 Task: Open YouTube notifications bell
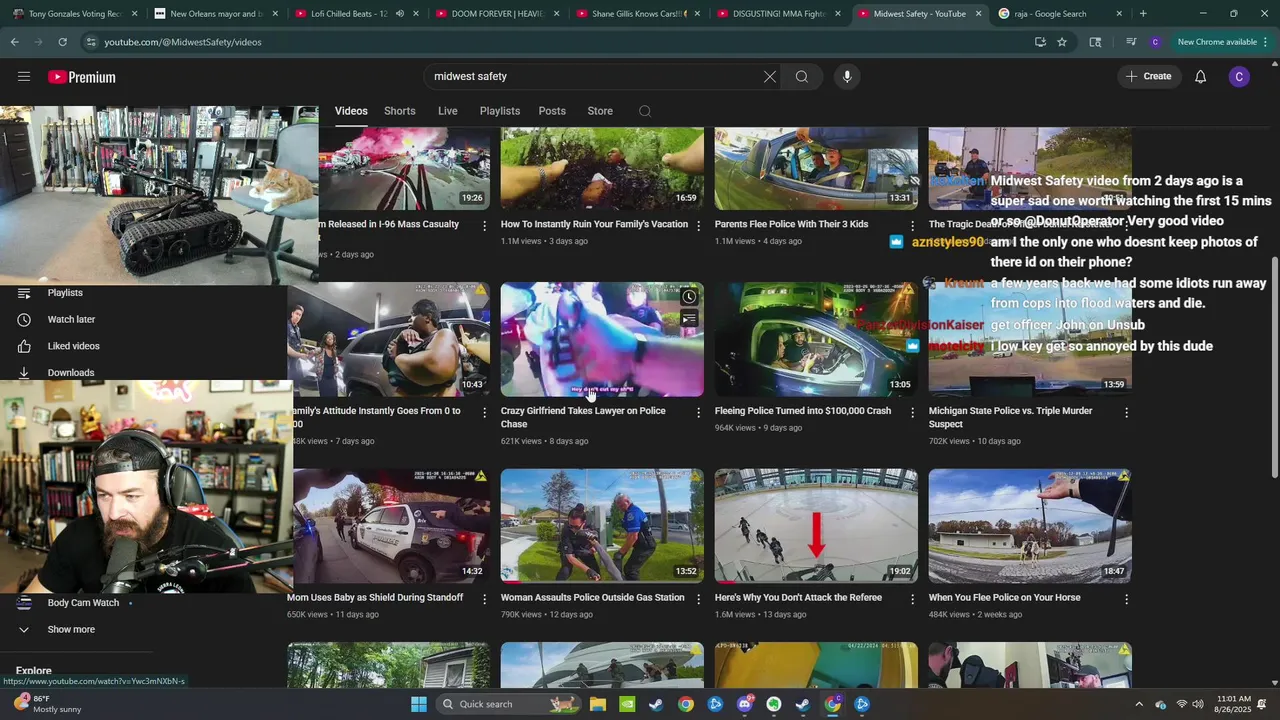(x=1200, y=77)
